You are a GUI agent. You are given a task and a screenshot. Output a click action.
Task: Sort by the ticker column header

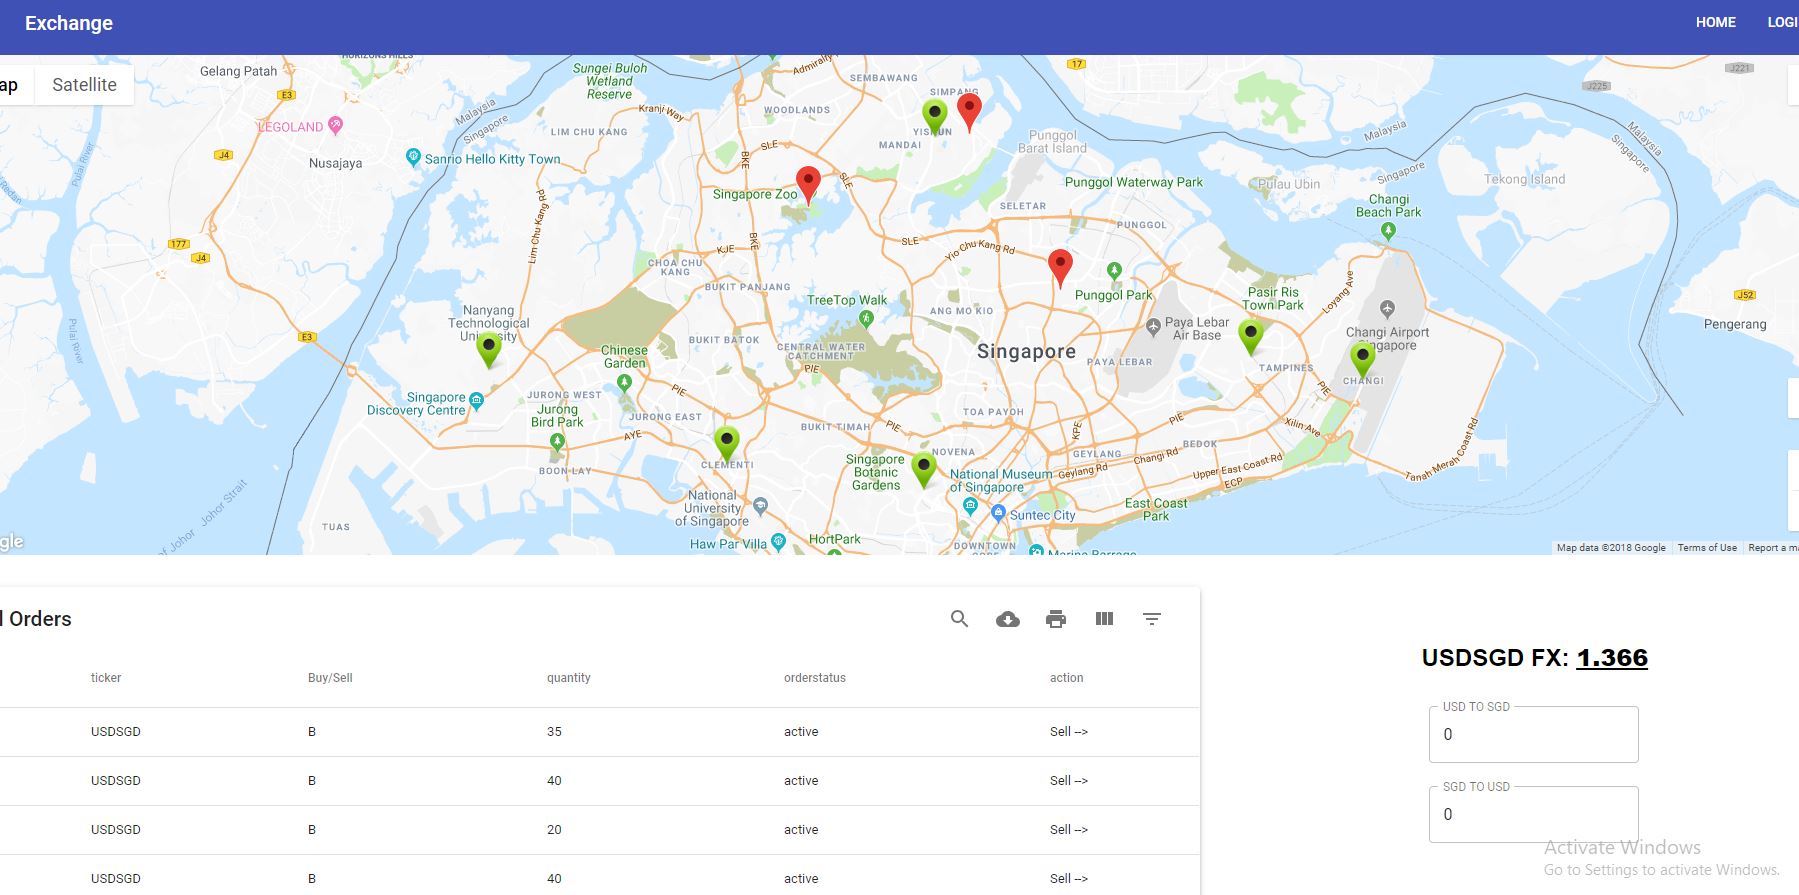click(x=106, y=678)
